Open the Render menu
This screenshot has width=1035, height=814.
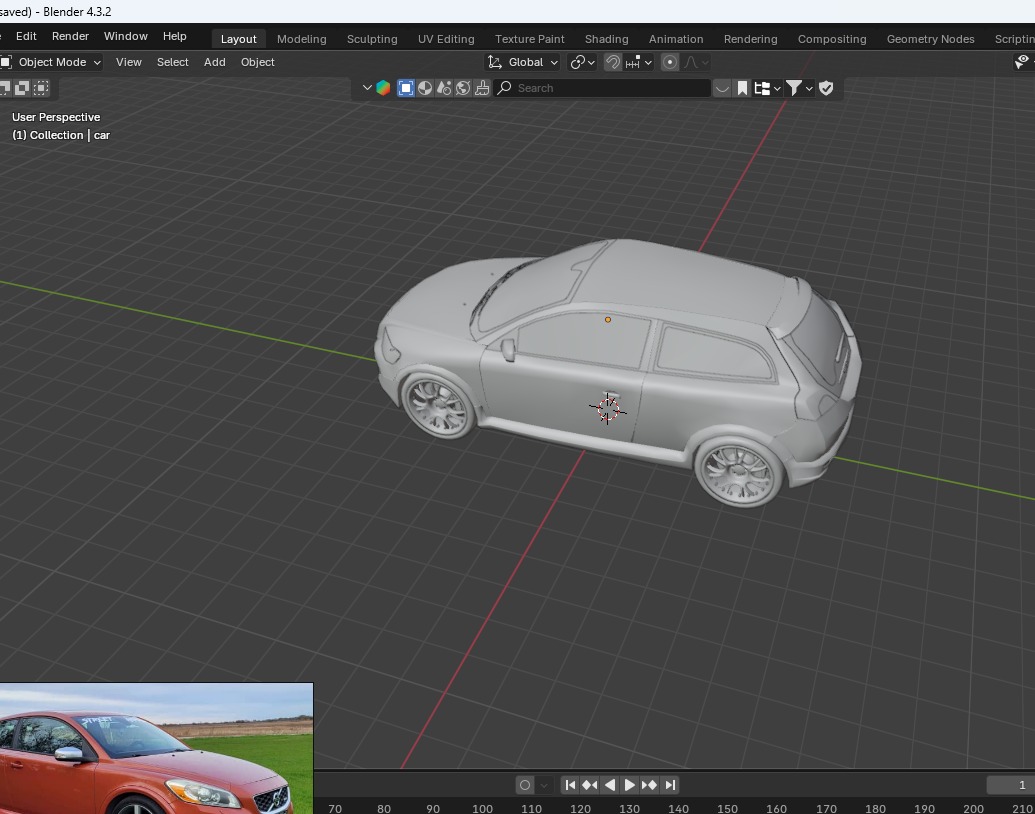click(70, 36)
